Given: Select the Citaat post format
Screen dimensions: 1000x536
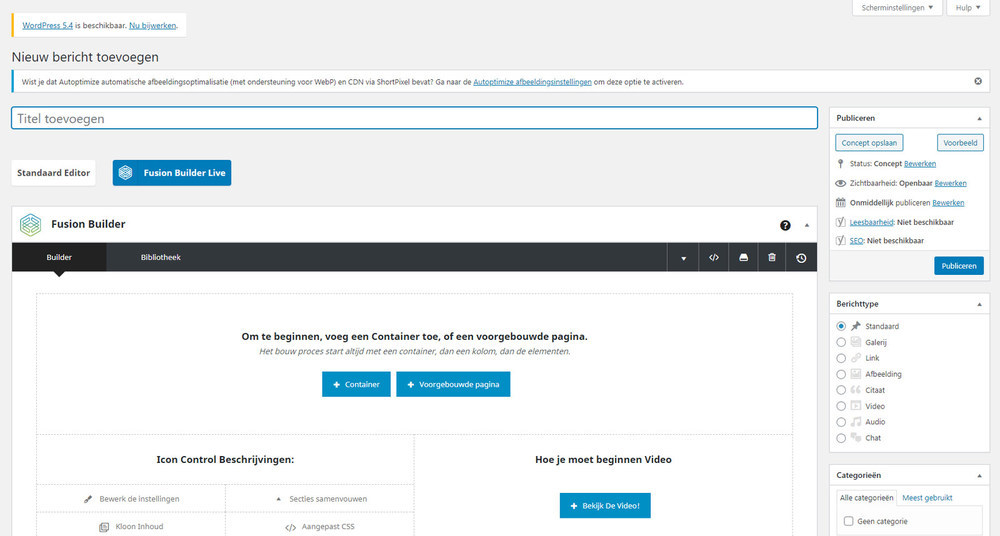Looking at the screenshot, I should point(841,391).
